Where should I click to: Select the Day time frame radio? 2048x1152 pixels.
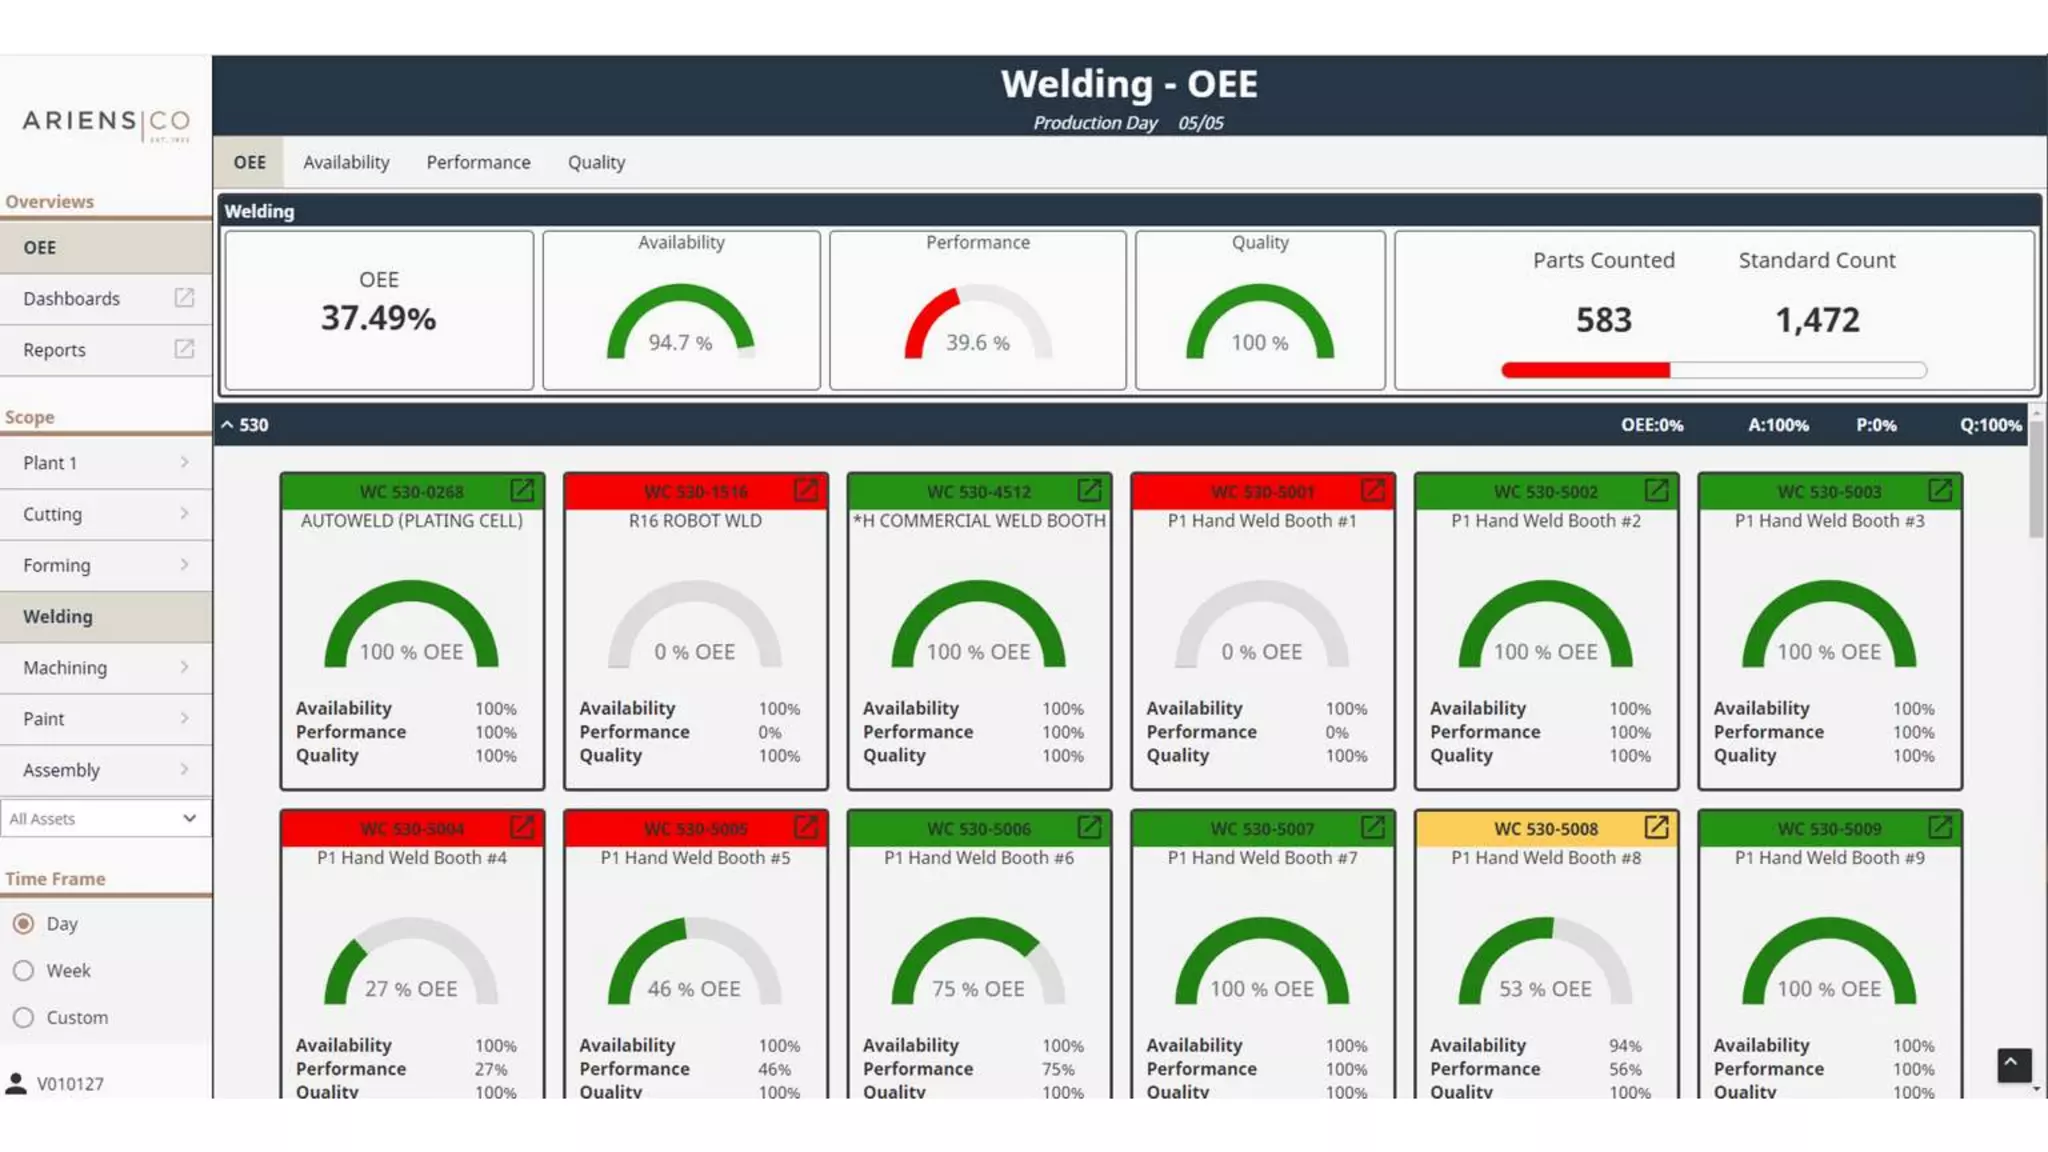click(24, 924)
